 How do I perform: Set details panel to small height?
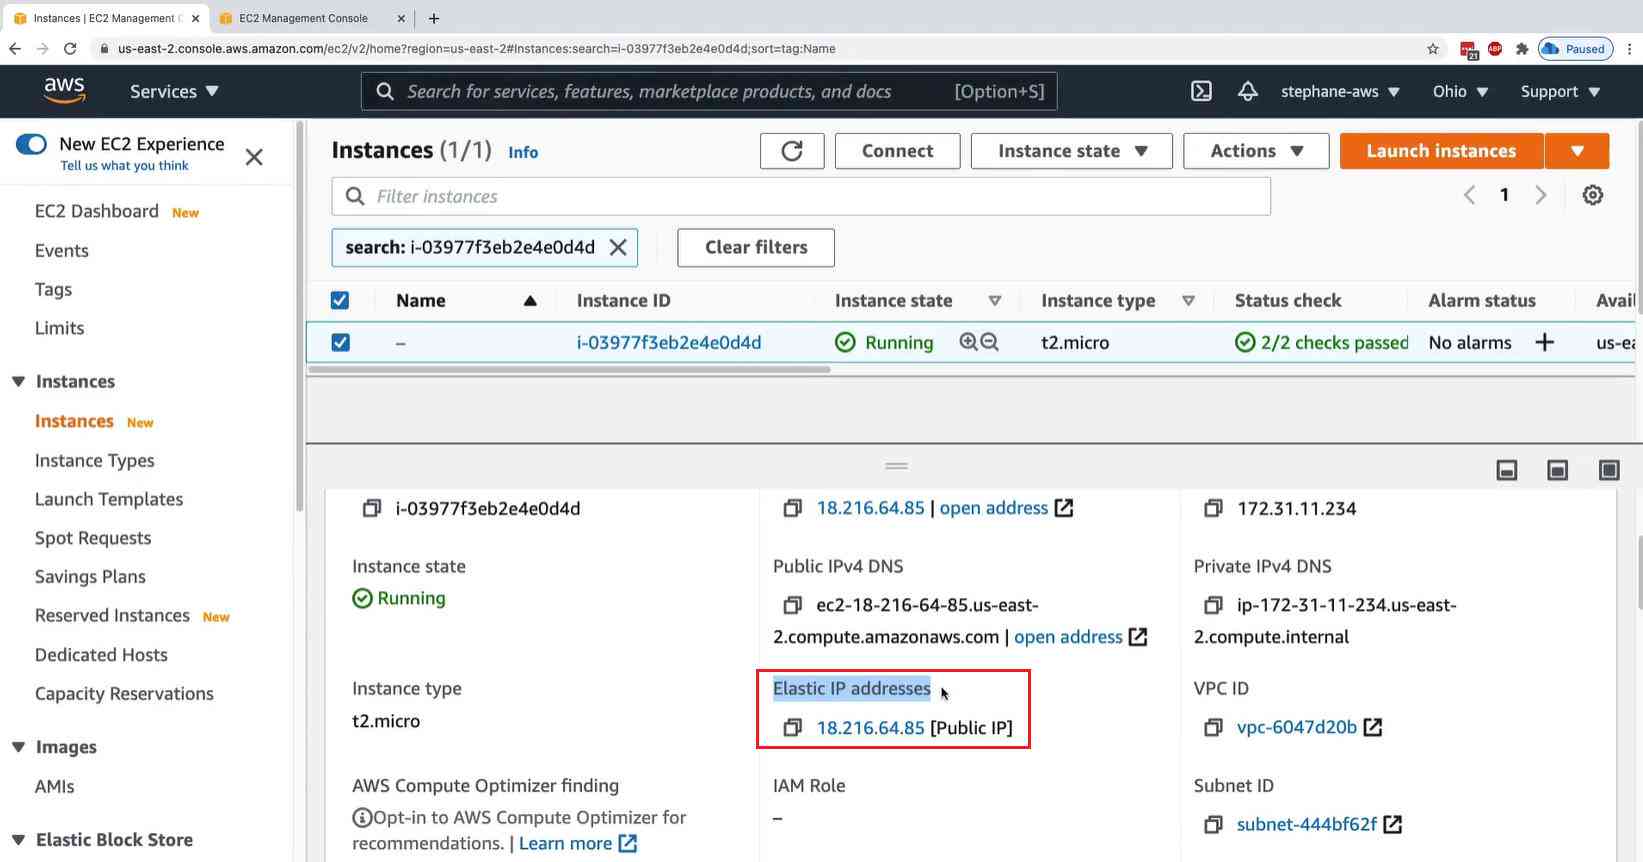click(1507, 470)
